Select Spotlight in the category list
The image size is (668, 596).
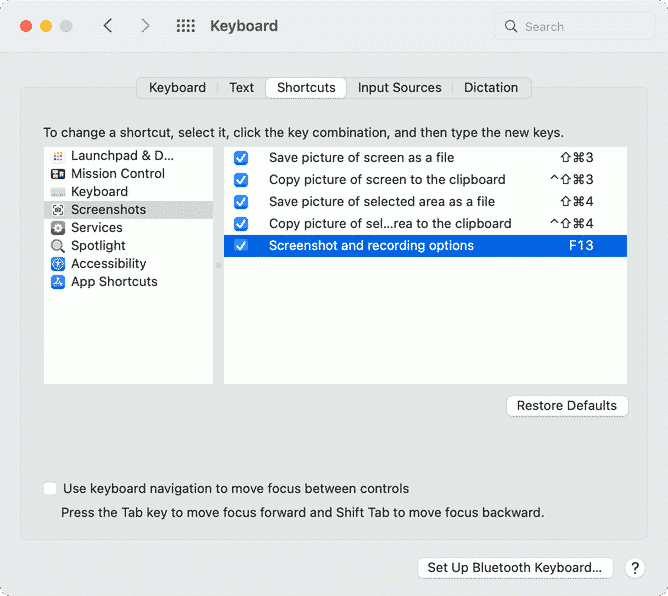coord(128,246)
